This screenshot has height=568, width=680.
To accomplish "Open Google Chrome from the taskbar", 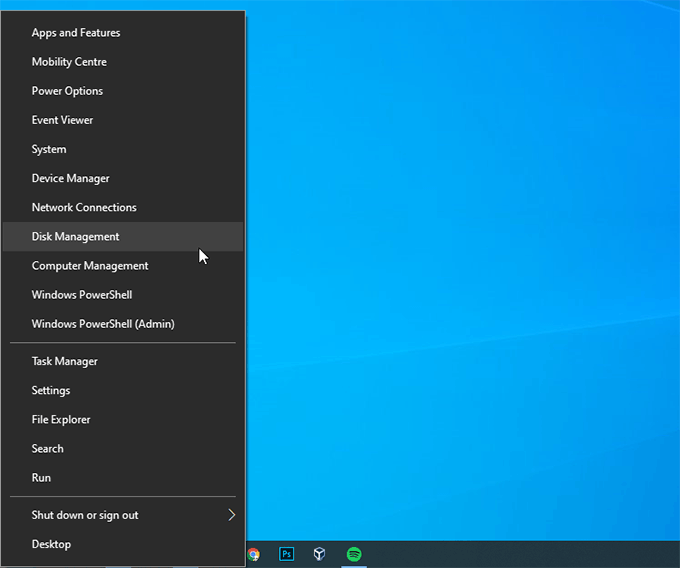I will 254,554.
